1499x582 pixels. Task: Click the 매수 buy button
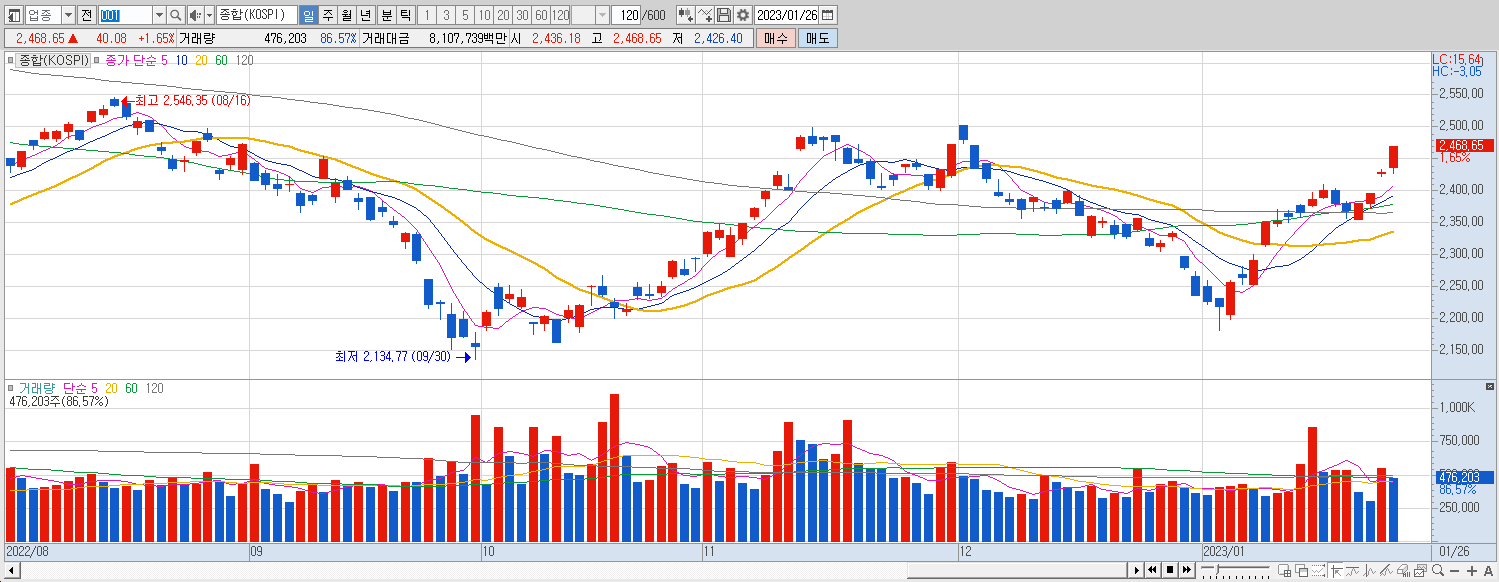[775, 38]
